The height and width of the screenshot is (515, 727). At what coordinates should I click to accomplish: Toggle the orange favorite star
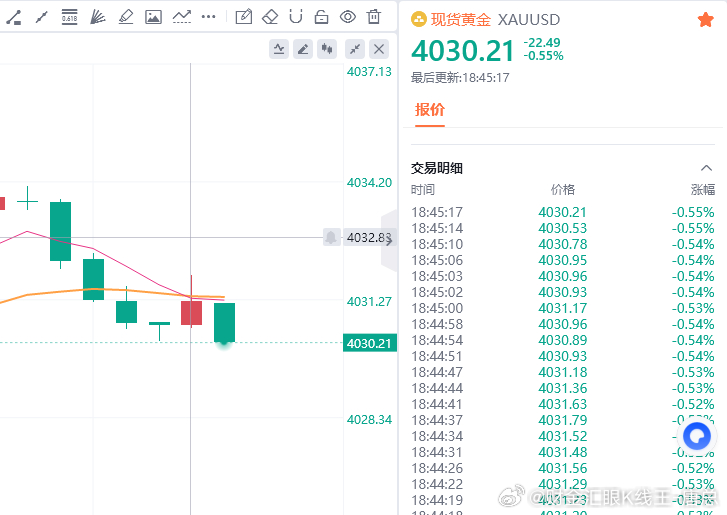(x=706, y=19)
